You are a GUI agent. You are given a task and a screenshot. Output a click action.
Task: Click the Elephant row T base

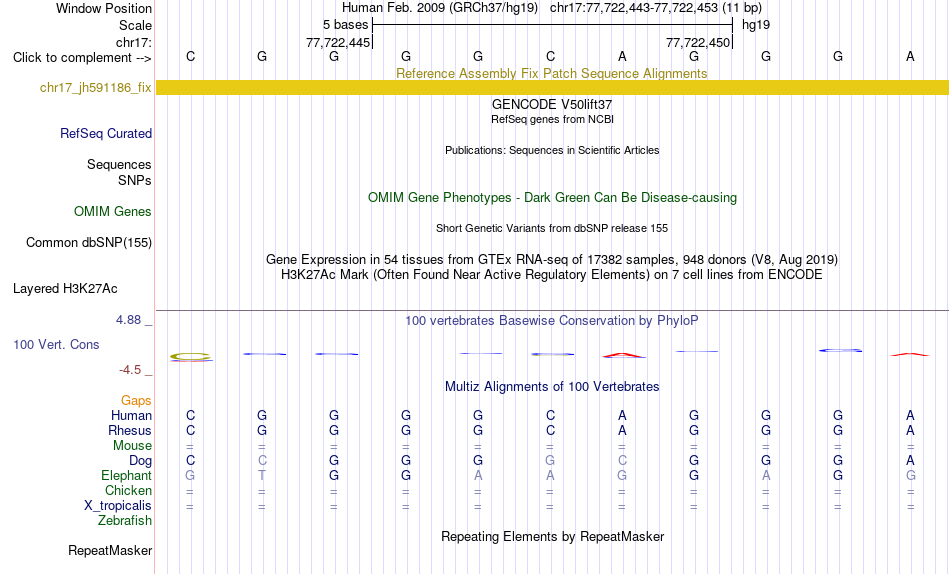tap(262, 475)
